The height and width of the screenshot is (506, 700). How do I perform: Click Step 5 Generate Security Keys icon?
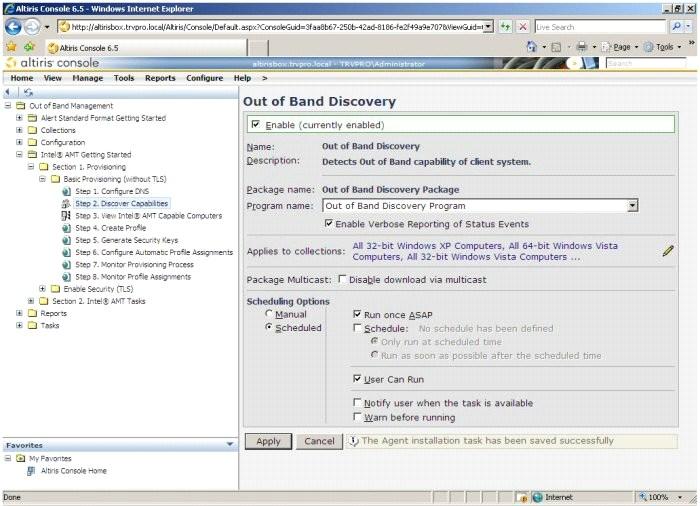(x=66, y=240)
